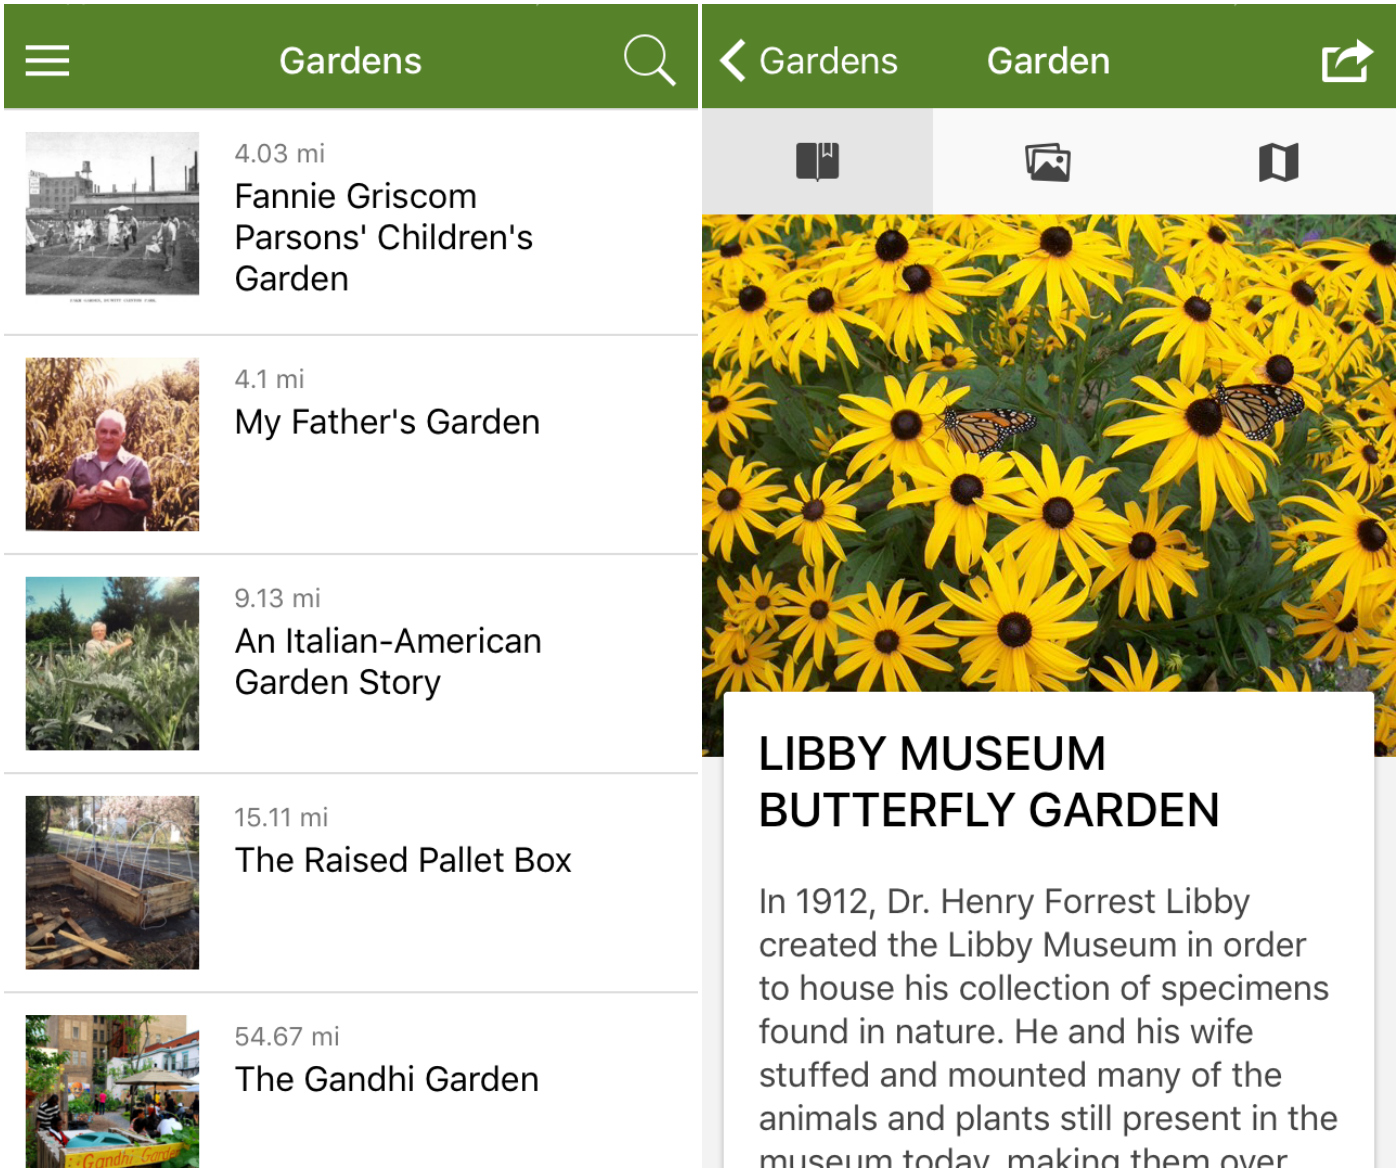Click the My Father's Garden thumbnail photo
This screenshot has width=1400, height=1172.
point(112,444)
